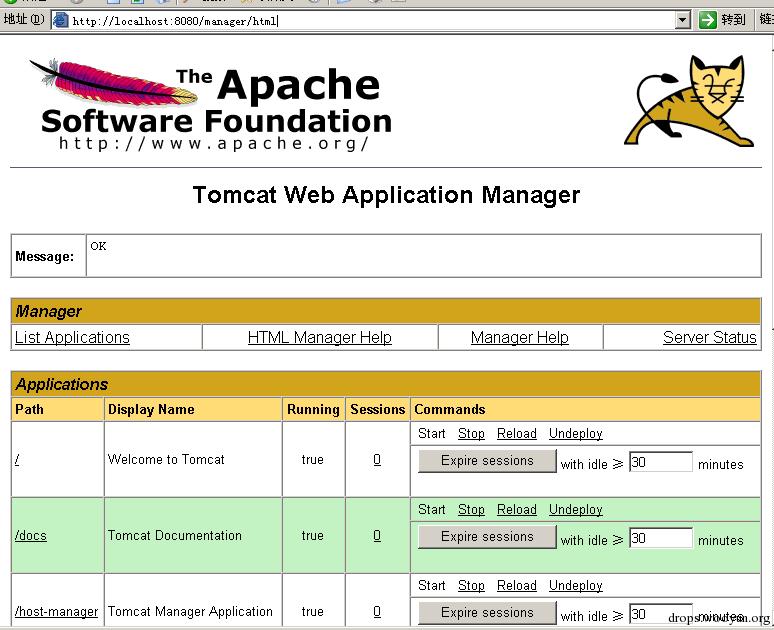Stop the /docs application

(471, 510)
